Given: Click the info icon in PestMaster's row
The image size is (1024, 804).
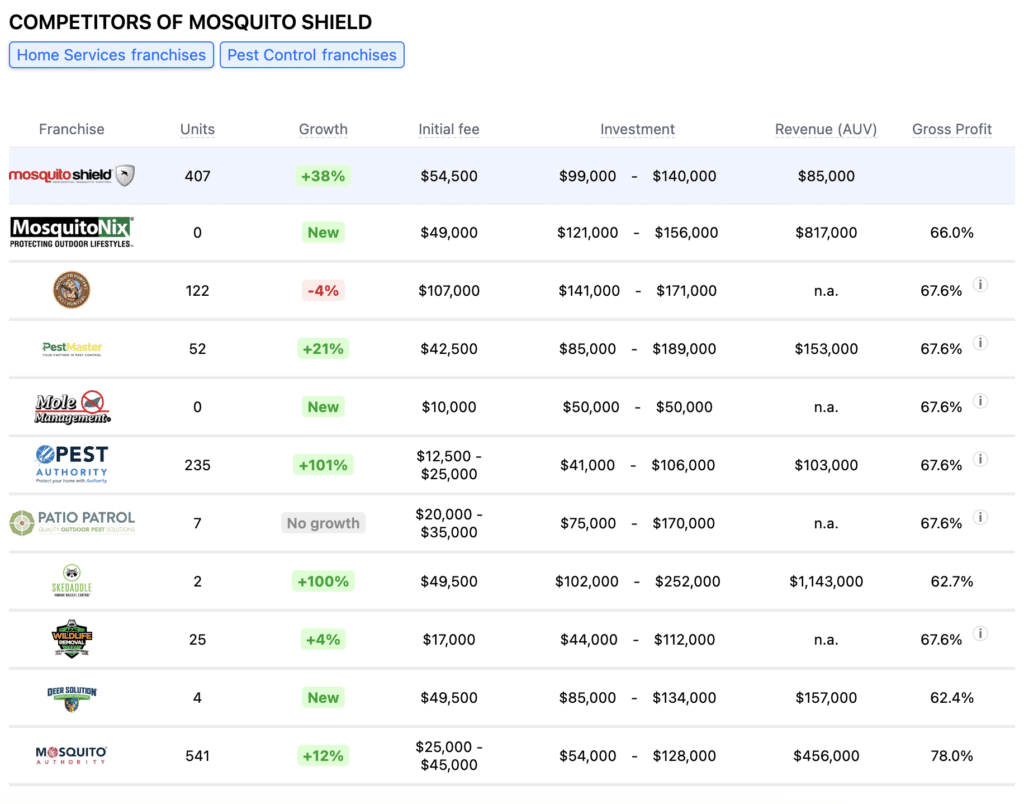Looking at the screenshot, I should tap(980, 343).
